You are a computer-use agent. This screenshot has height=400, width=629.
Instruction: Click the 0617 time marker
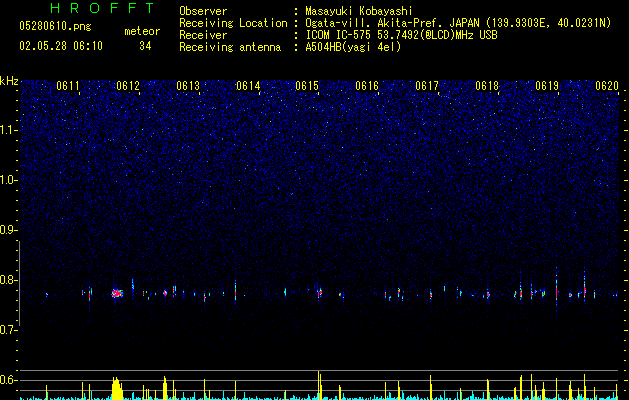[x=427, y=86]
